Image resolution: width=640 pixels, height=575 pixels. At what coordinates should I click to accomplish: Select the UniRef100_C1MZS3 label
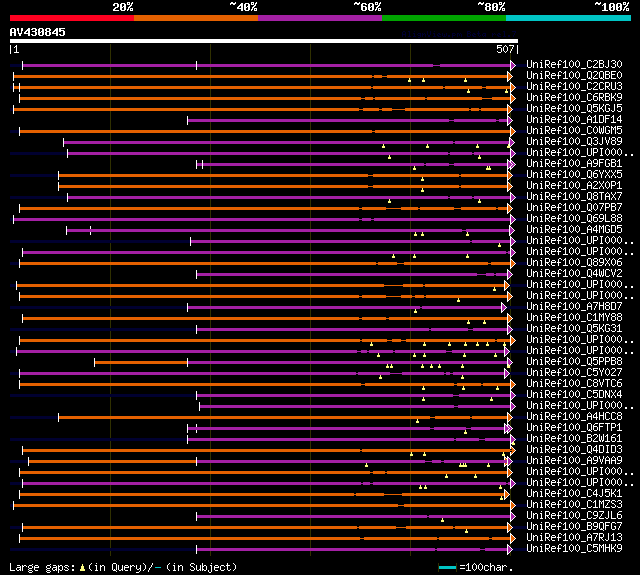click(x=574, y=505)
